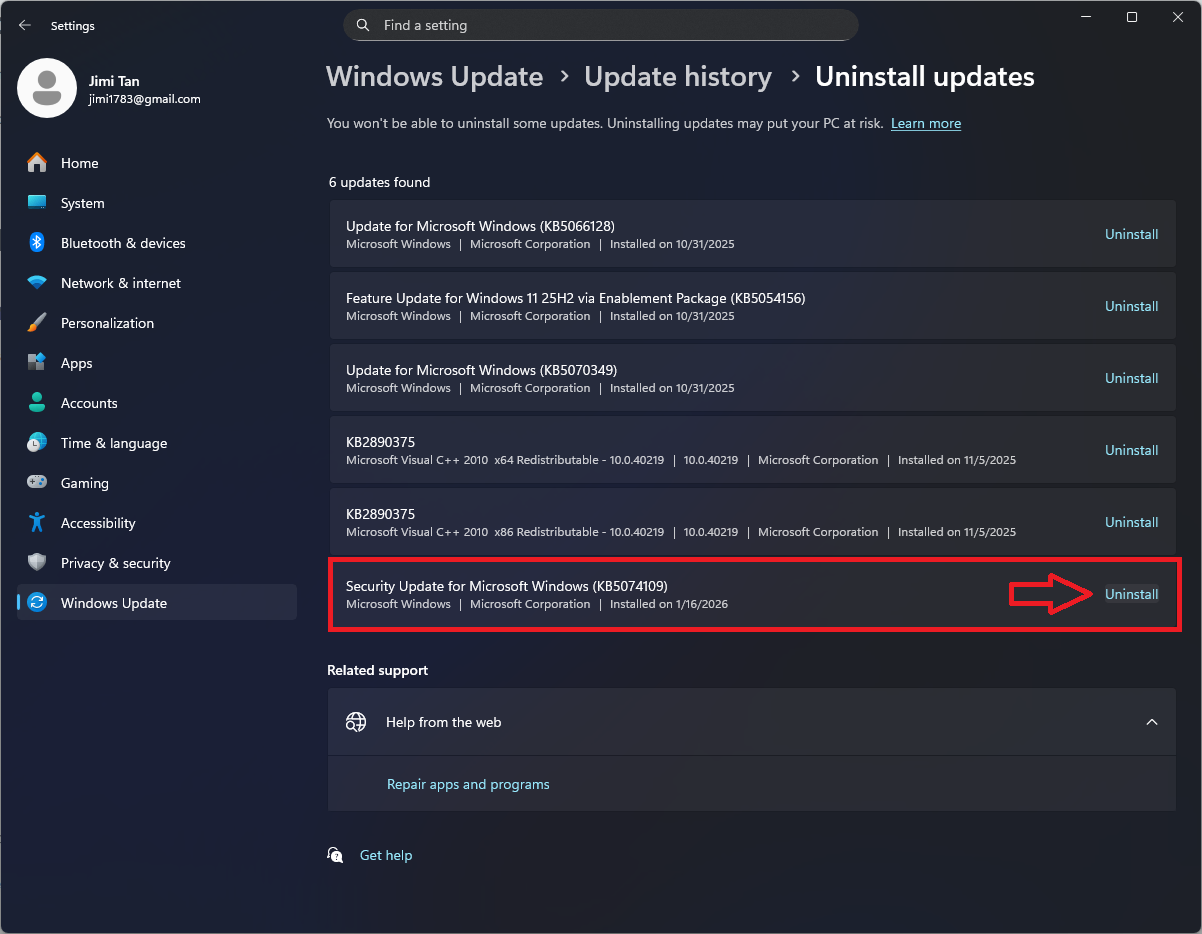The height and width of the screenshot is (934, 1202).
Task: Open Repair apps and programs link
Action: [468, 784]
